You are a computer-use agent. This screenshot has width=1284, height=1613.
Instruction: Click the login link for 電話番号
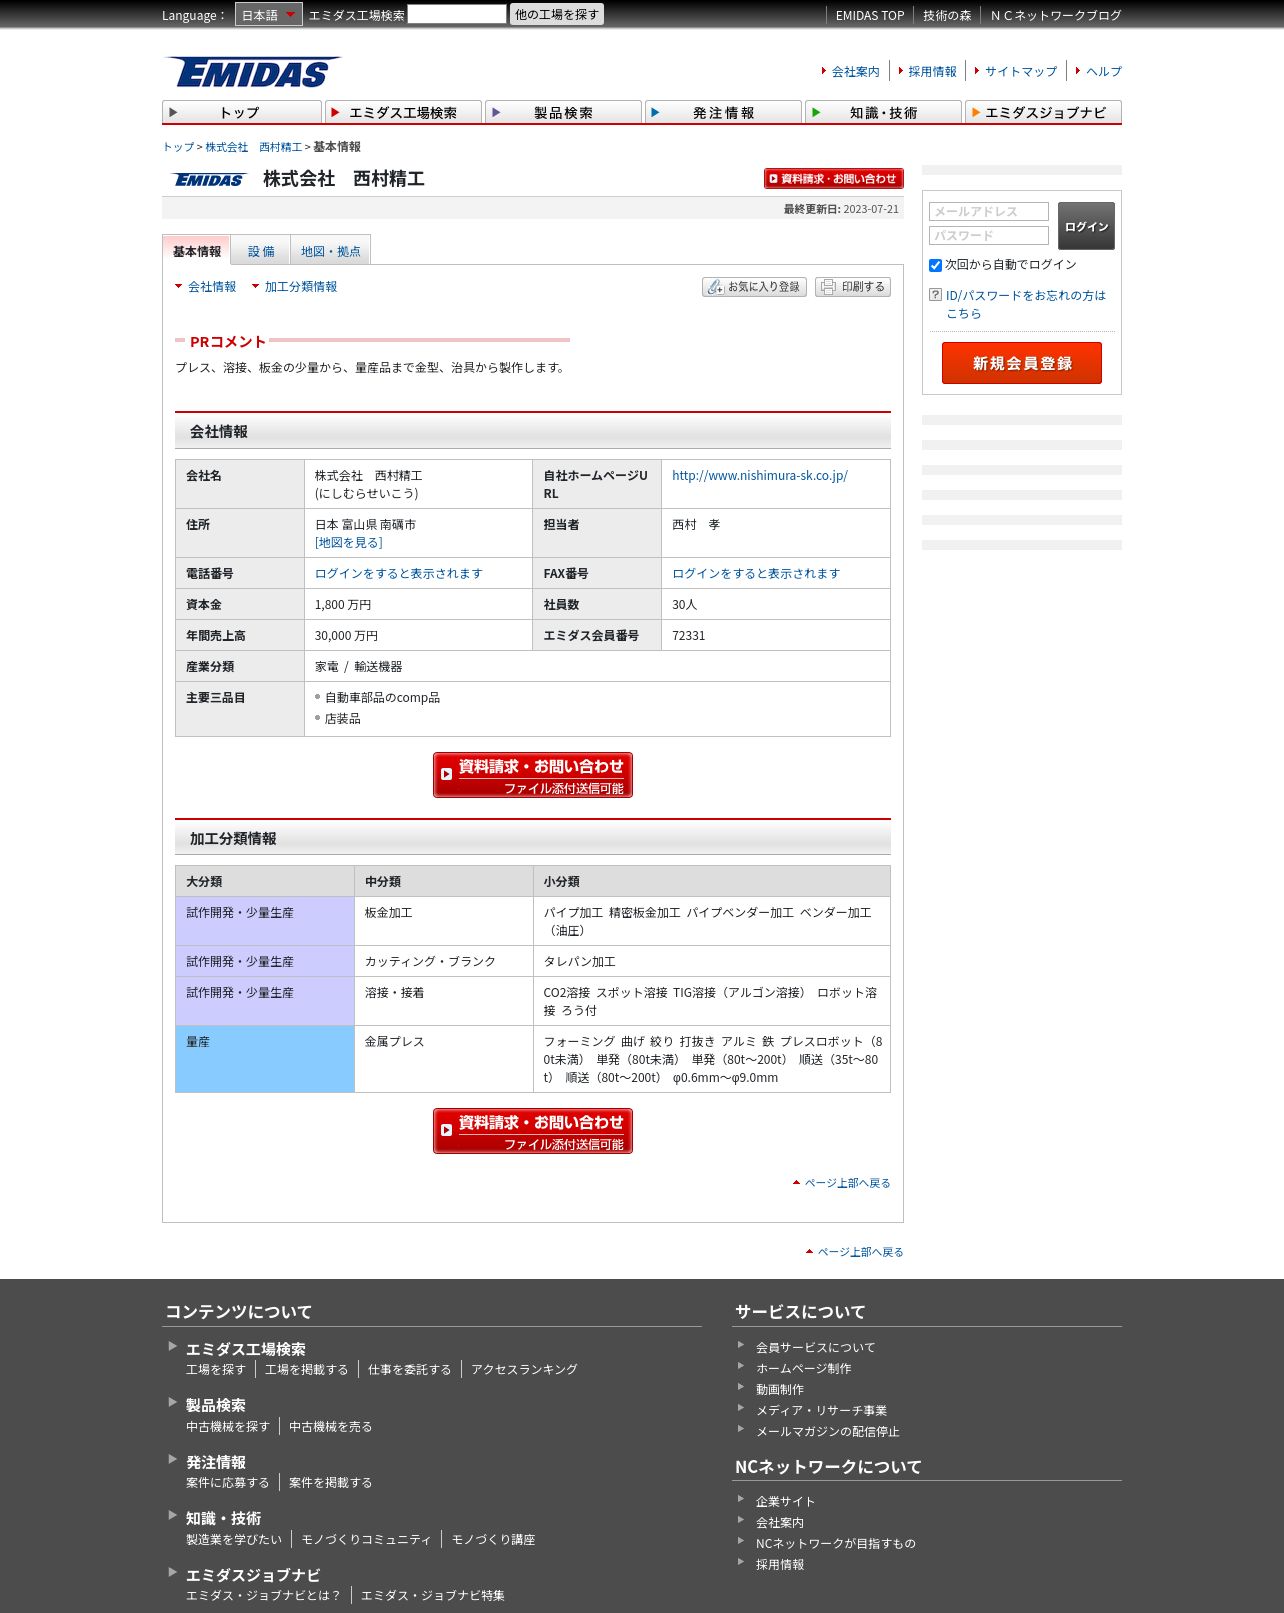click(x=399, y=574)
